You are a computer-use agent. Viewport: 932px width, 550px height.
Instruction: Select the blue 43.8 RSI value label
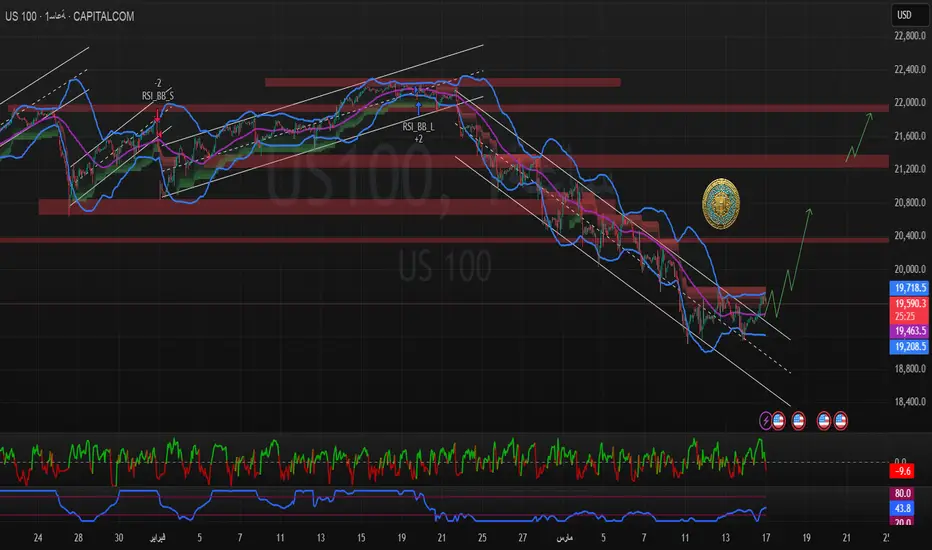(904, 508)
